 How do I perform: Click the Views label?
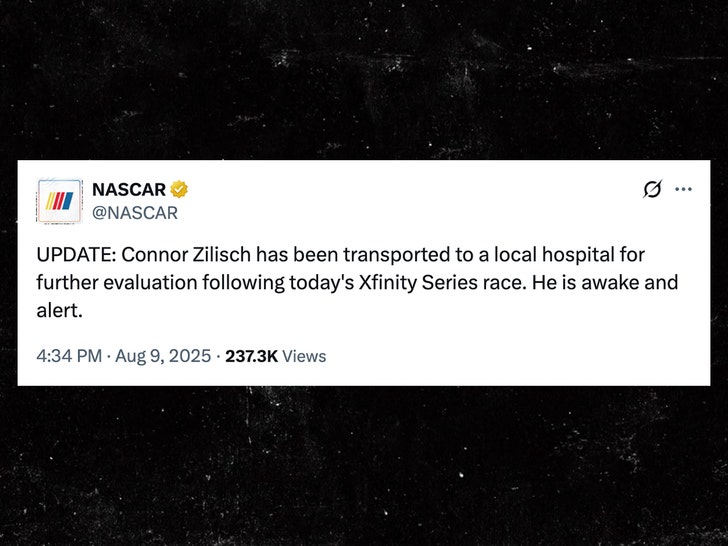point(304,356)
